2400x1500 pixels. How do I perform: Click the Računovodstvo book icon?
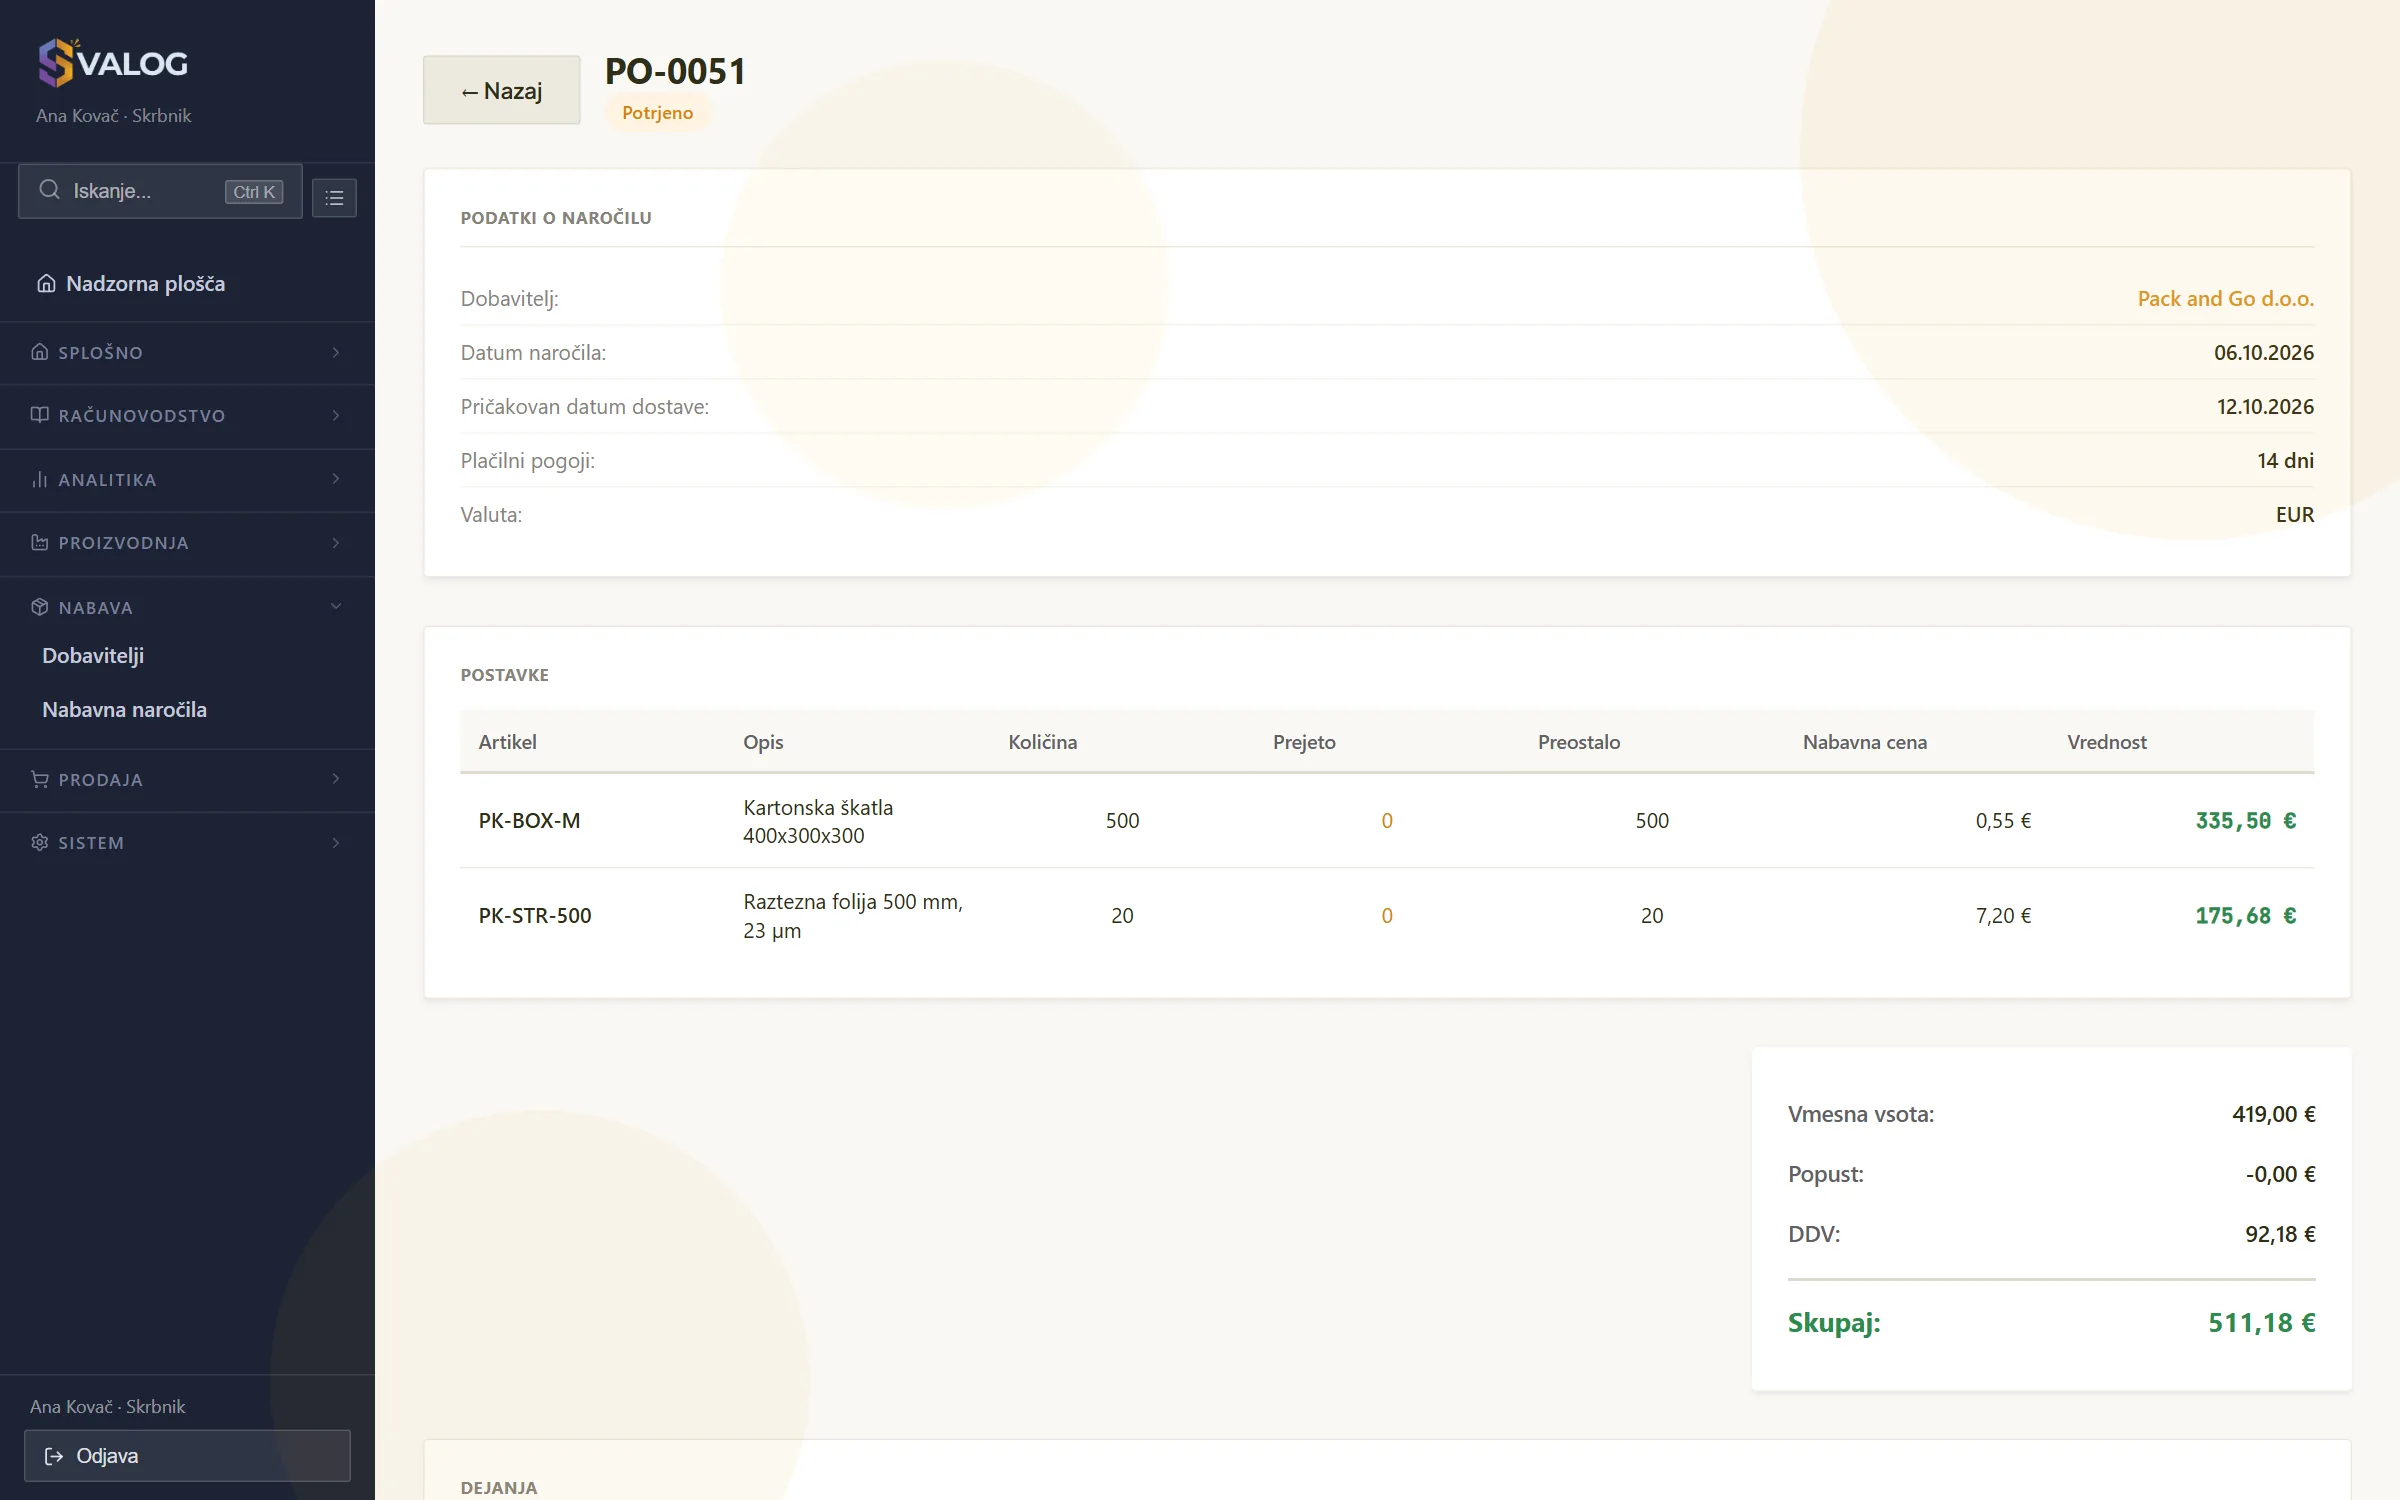pos(40,415)
